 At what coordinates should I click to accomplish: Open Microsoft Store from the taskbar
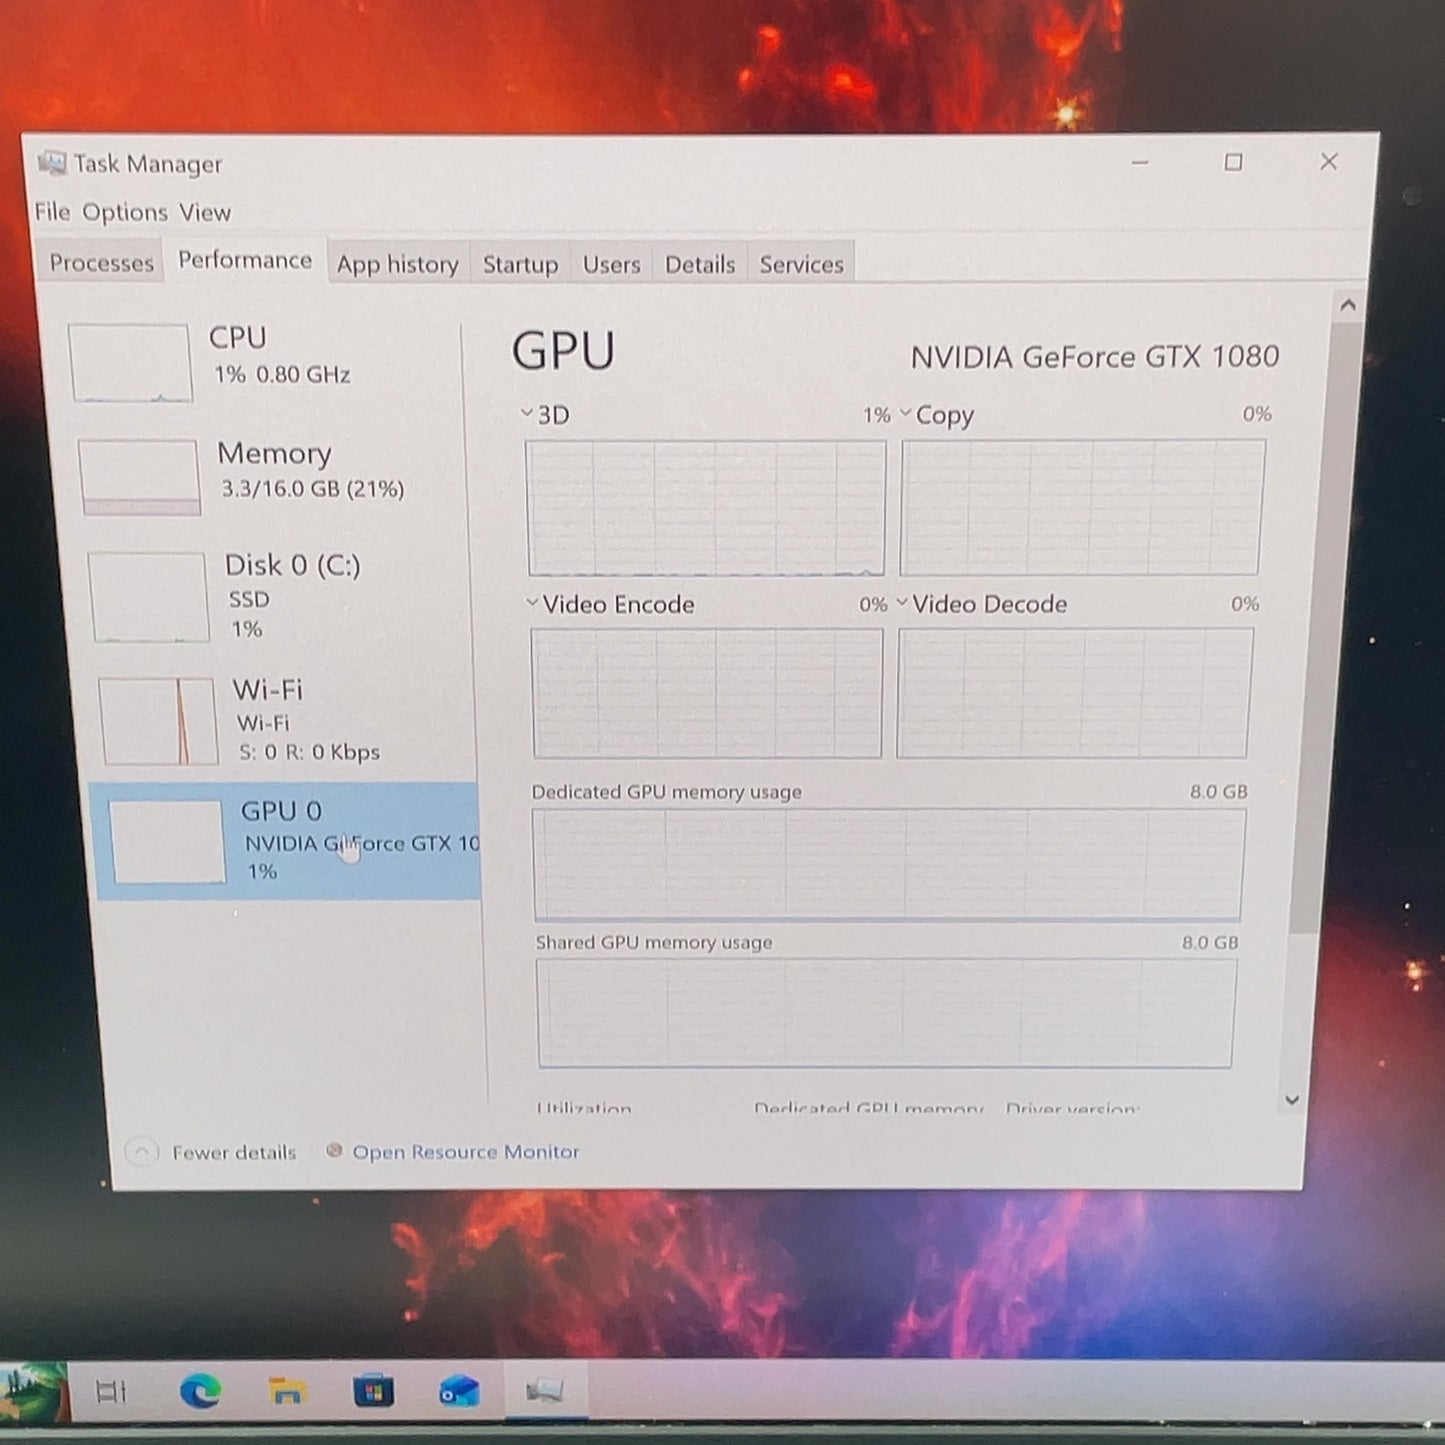(373, 1391)
